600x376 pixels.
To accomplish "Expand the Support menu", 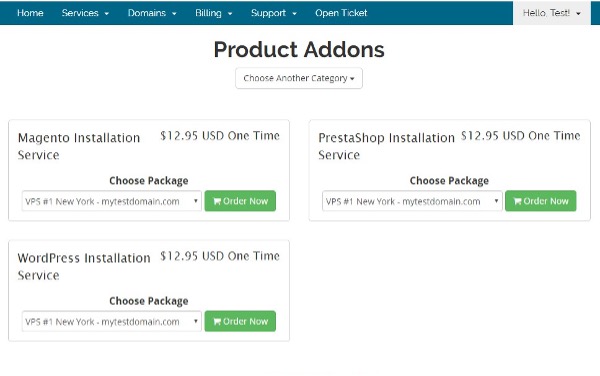I will (x=274, y=13).
